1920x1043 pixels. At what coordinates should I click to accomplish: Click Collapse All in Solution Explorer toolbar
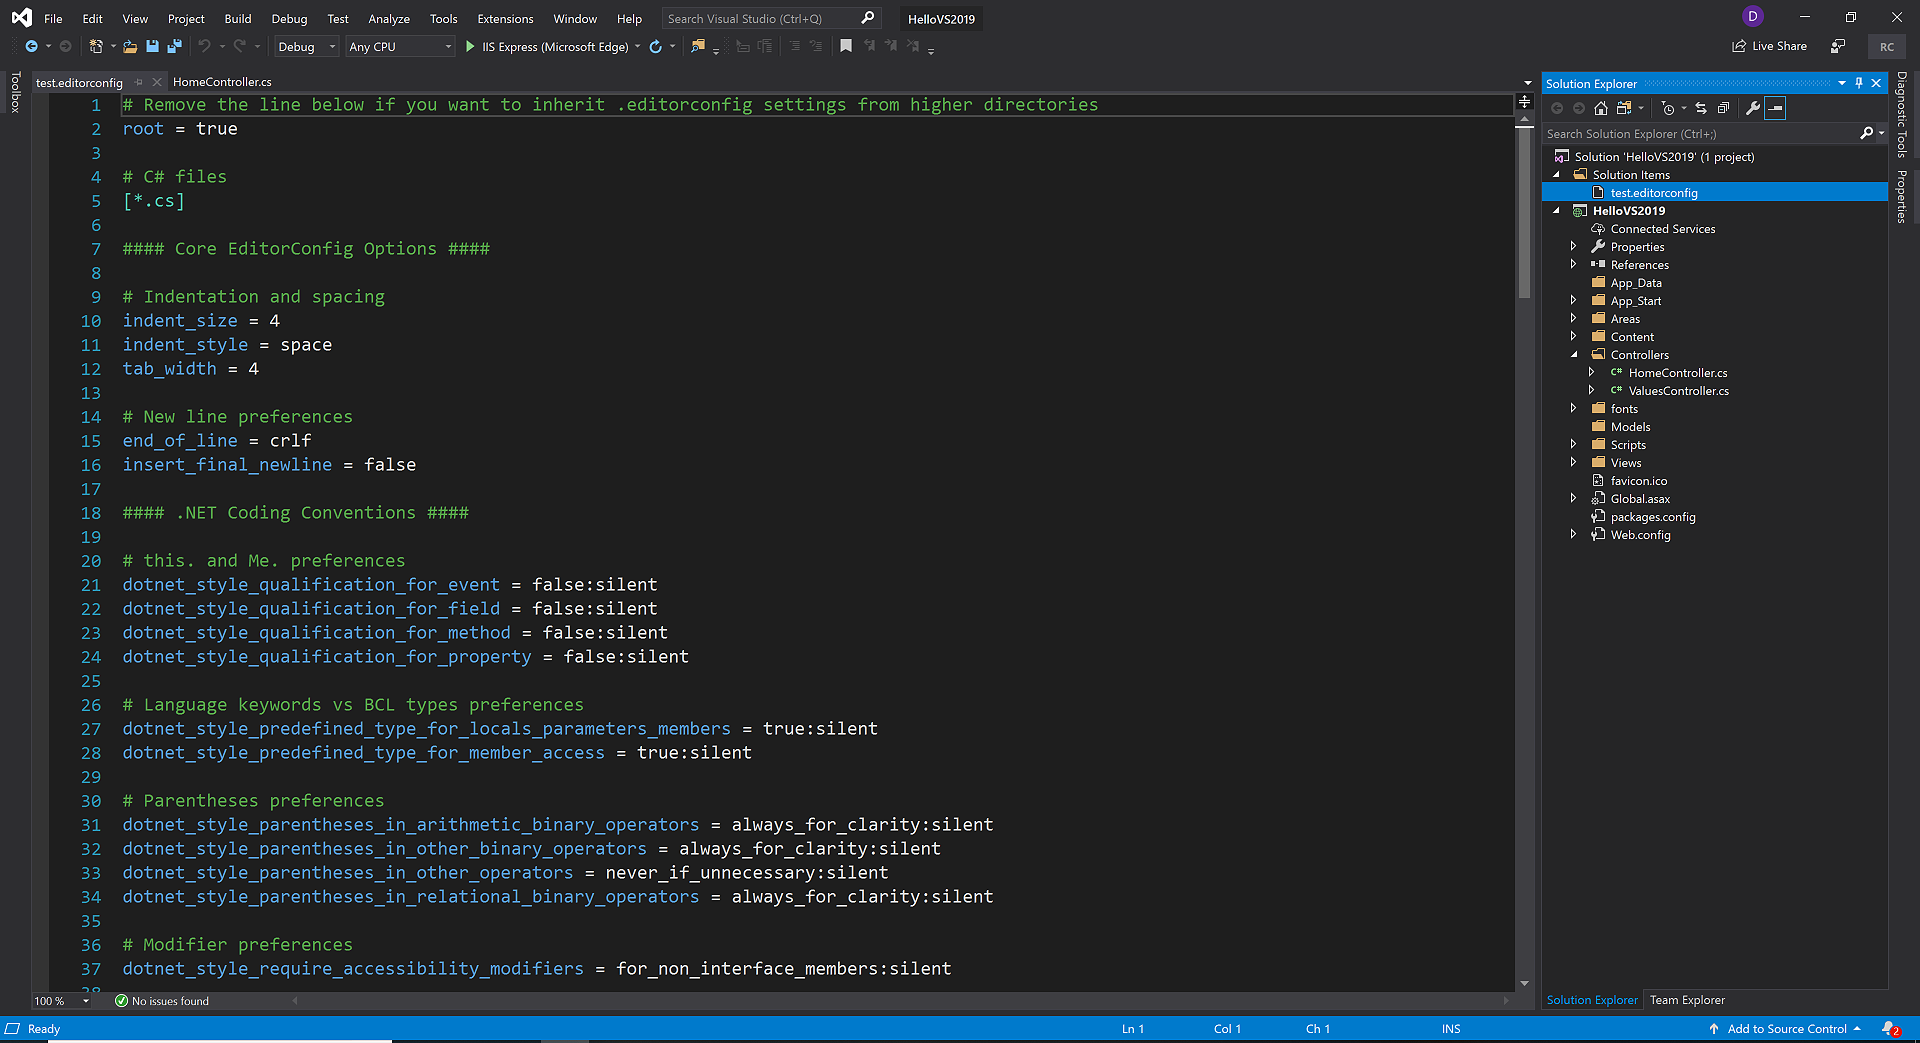click(x=1723, y=108)
